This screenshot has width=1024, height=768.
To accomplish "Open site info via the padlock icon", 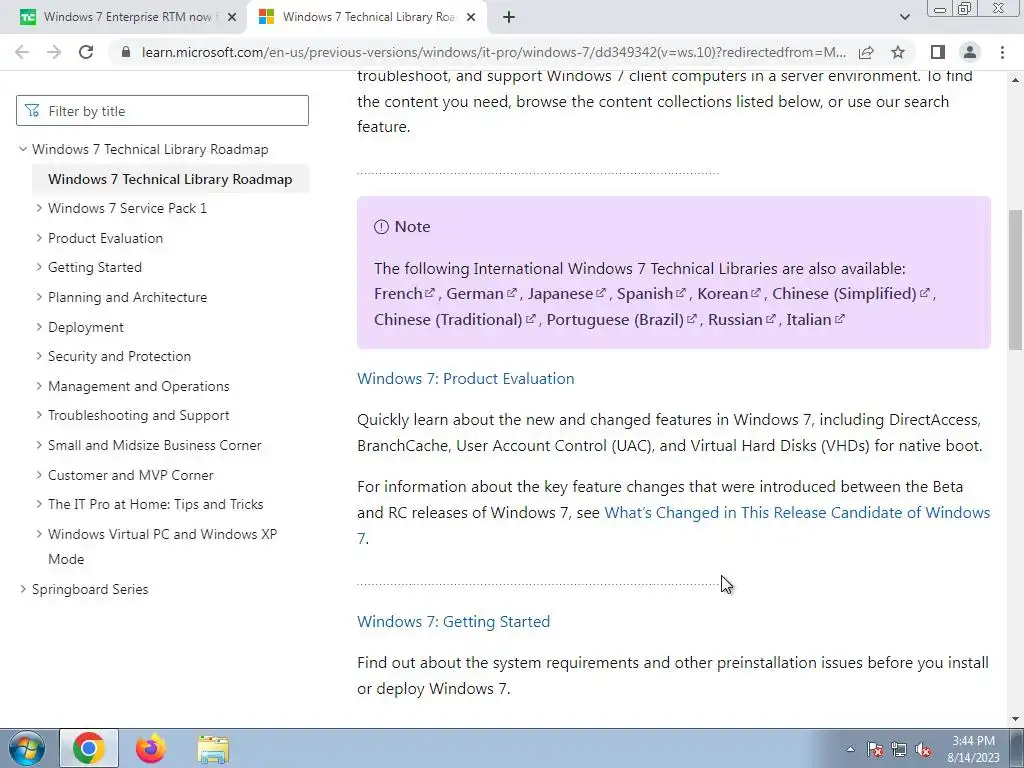I will coord(126,52).
